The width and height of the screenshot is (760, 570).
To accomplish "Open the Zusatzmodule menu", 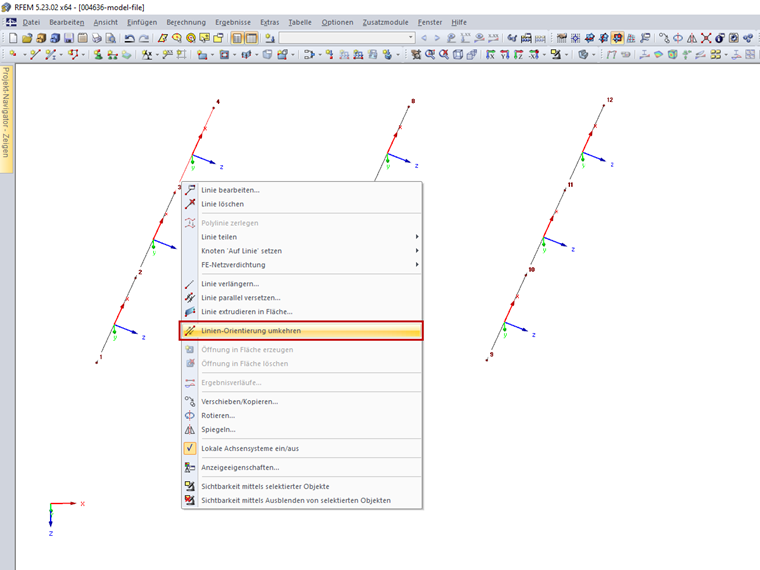I will 385,22.
